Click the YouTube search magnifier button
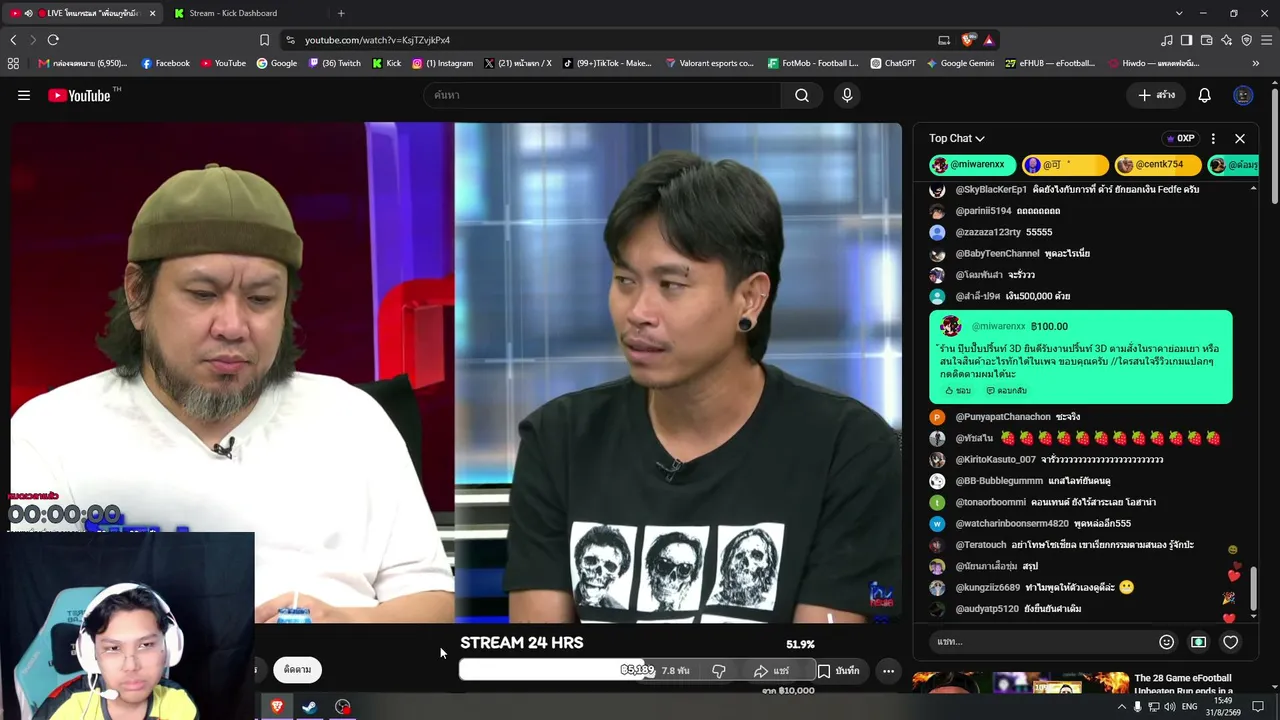1280x720 pixels. [x=802, y=95]
